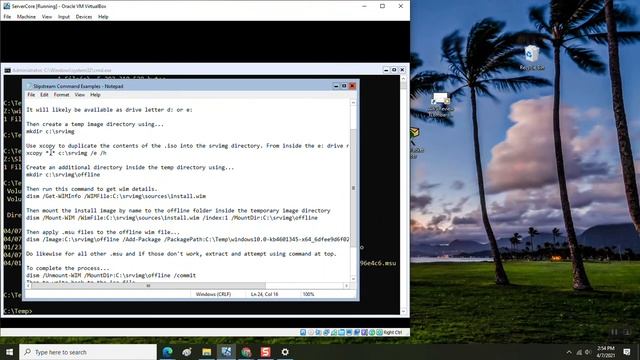Open VirtualBox File menu

pos(7,17)
